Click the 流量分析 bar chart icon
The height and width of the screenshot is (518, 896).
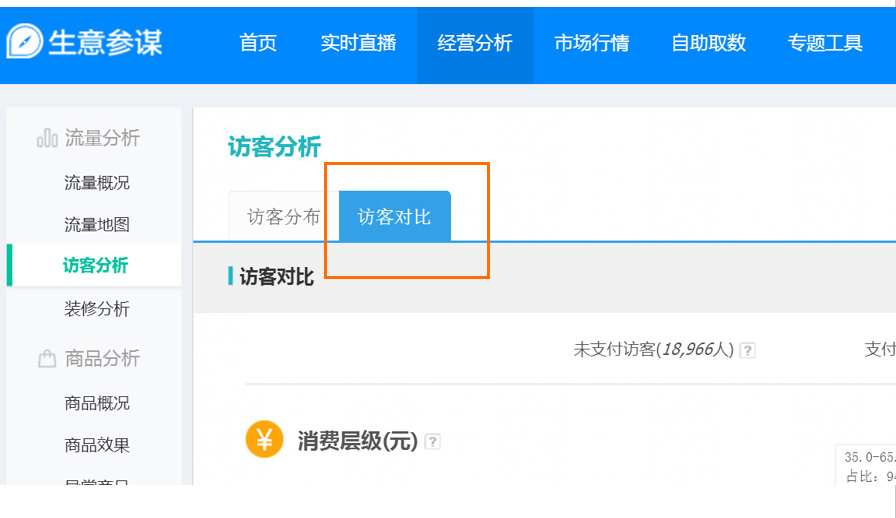47,138
